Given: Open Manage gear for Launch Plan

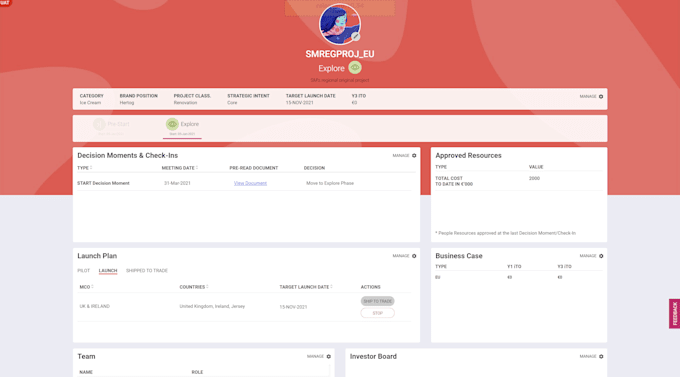Looking at the screenshot, I should (x=414, y=256).
